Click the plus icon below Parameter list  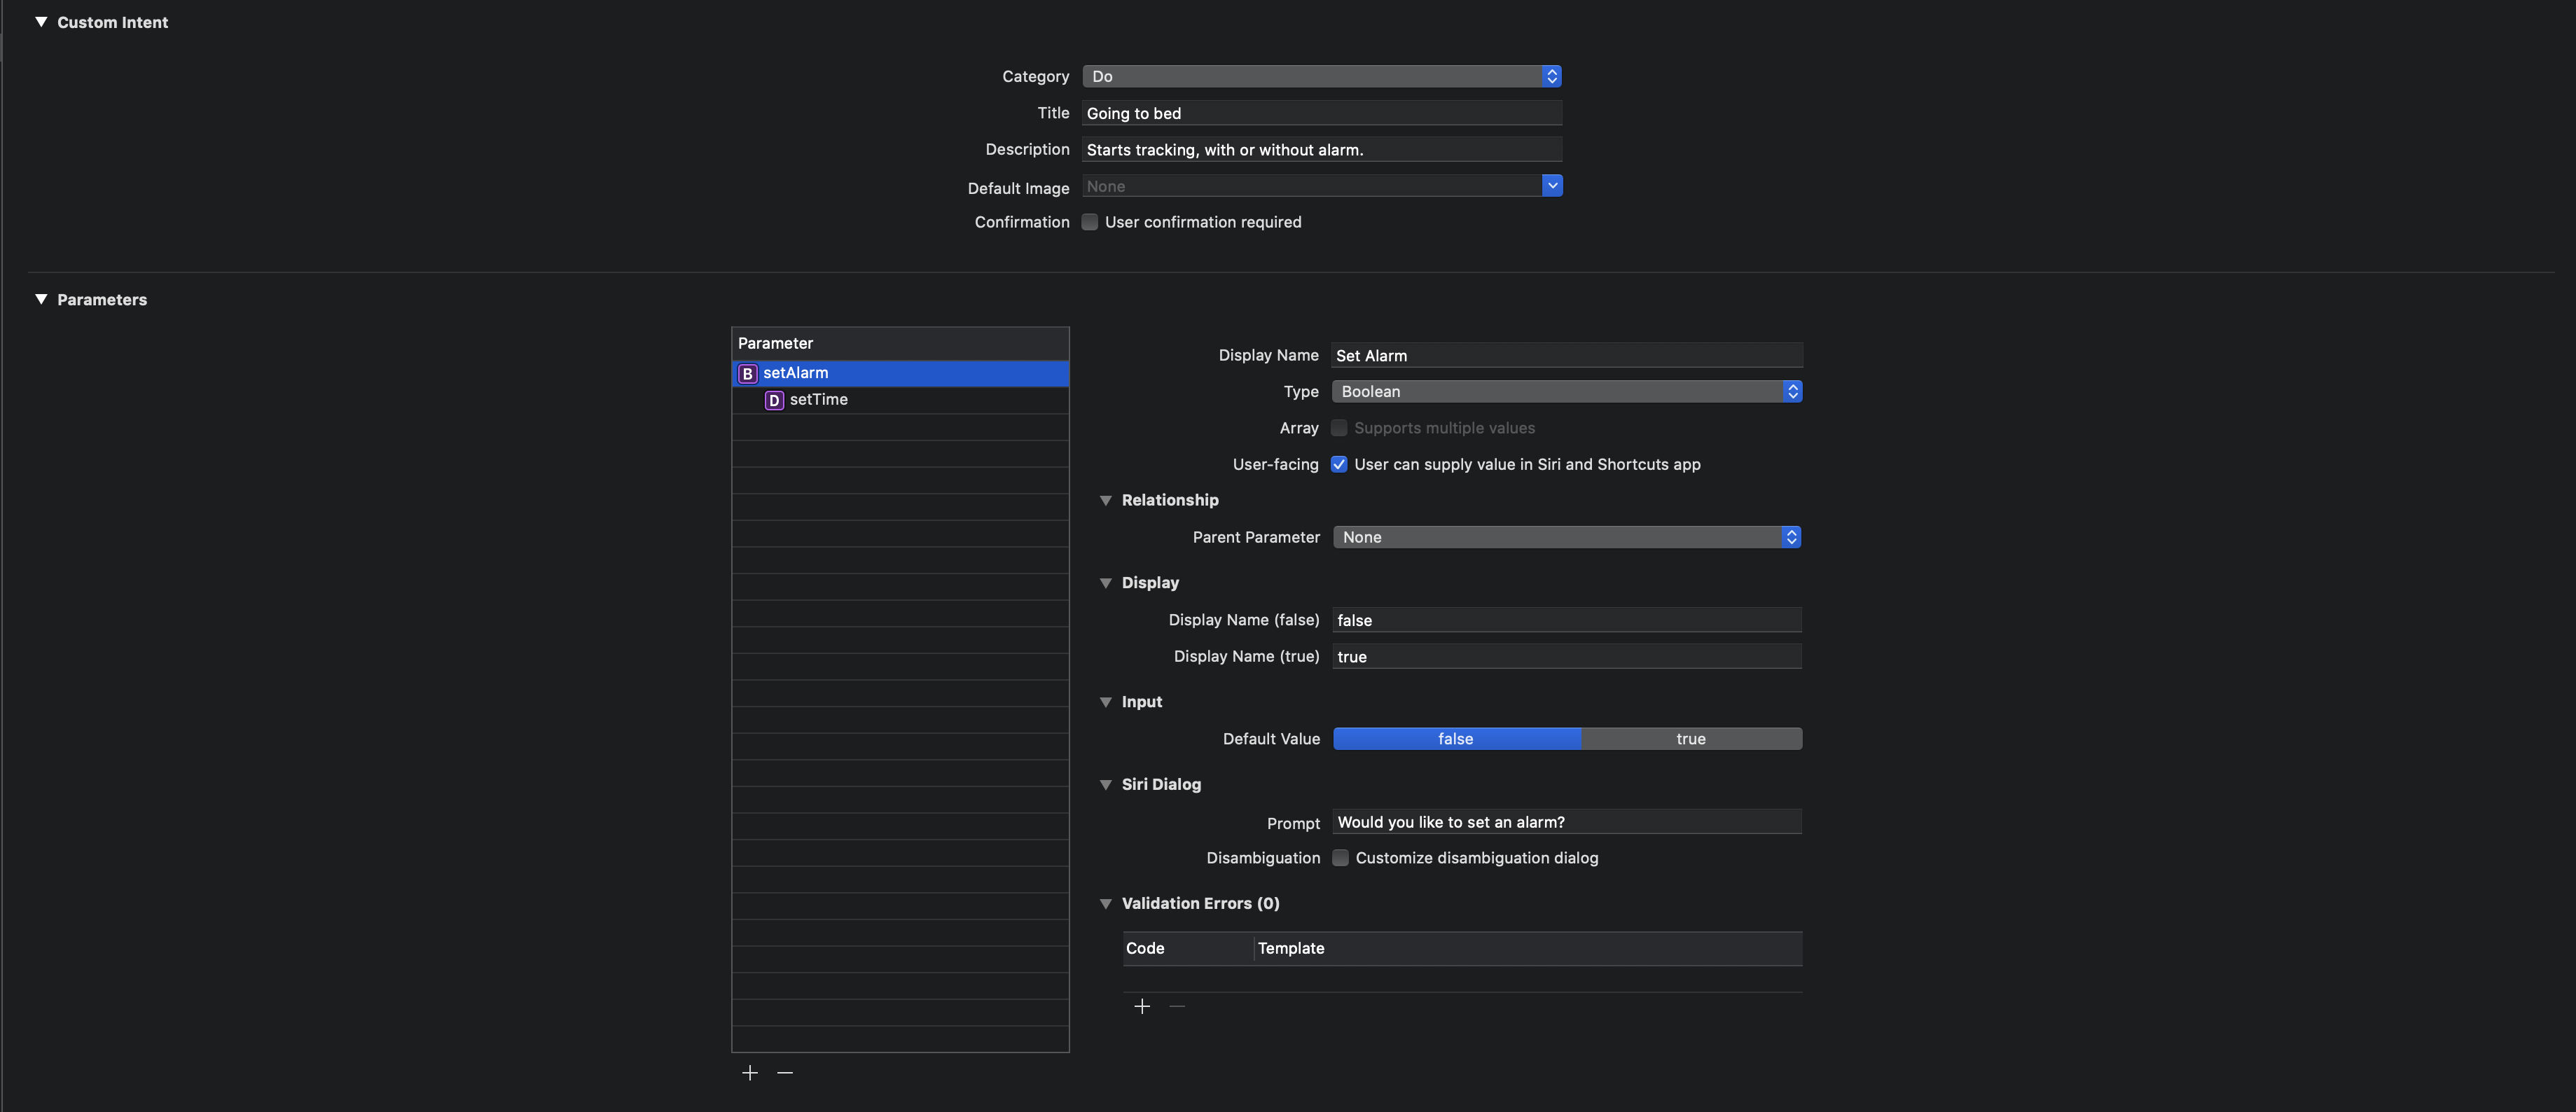pyautogui.click(x=750, y=1073)
